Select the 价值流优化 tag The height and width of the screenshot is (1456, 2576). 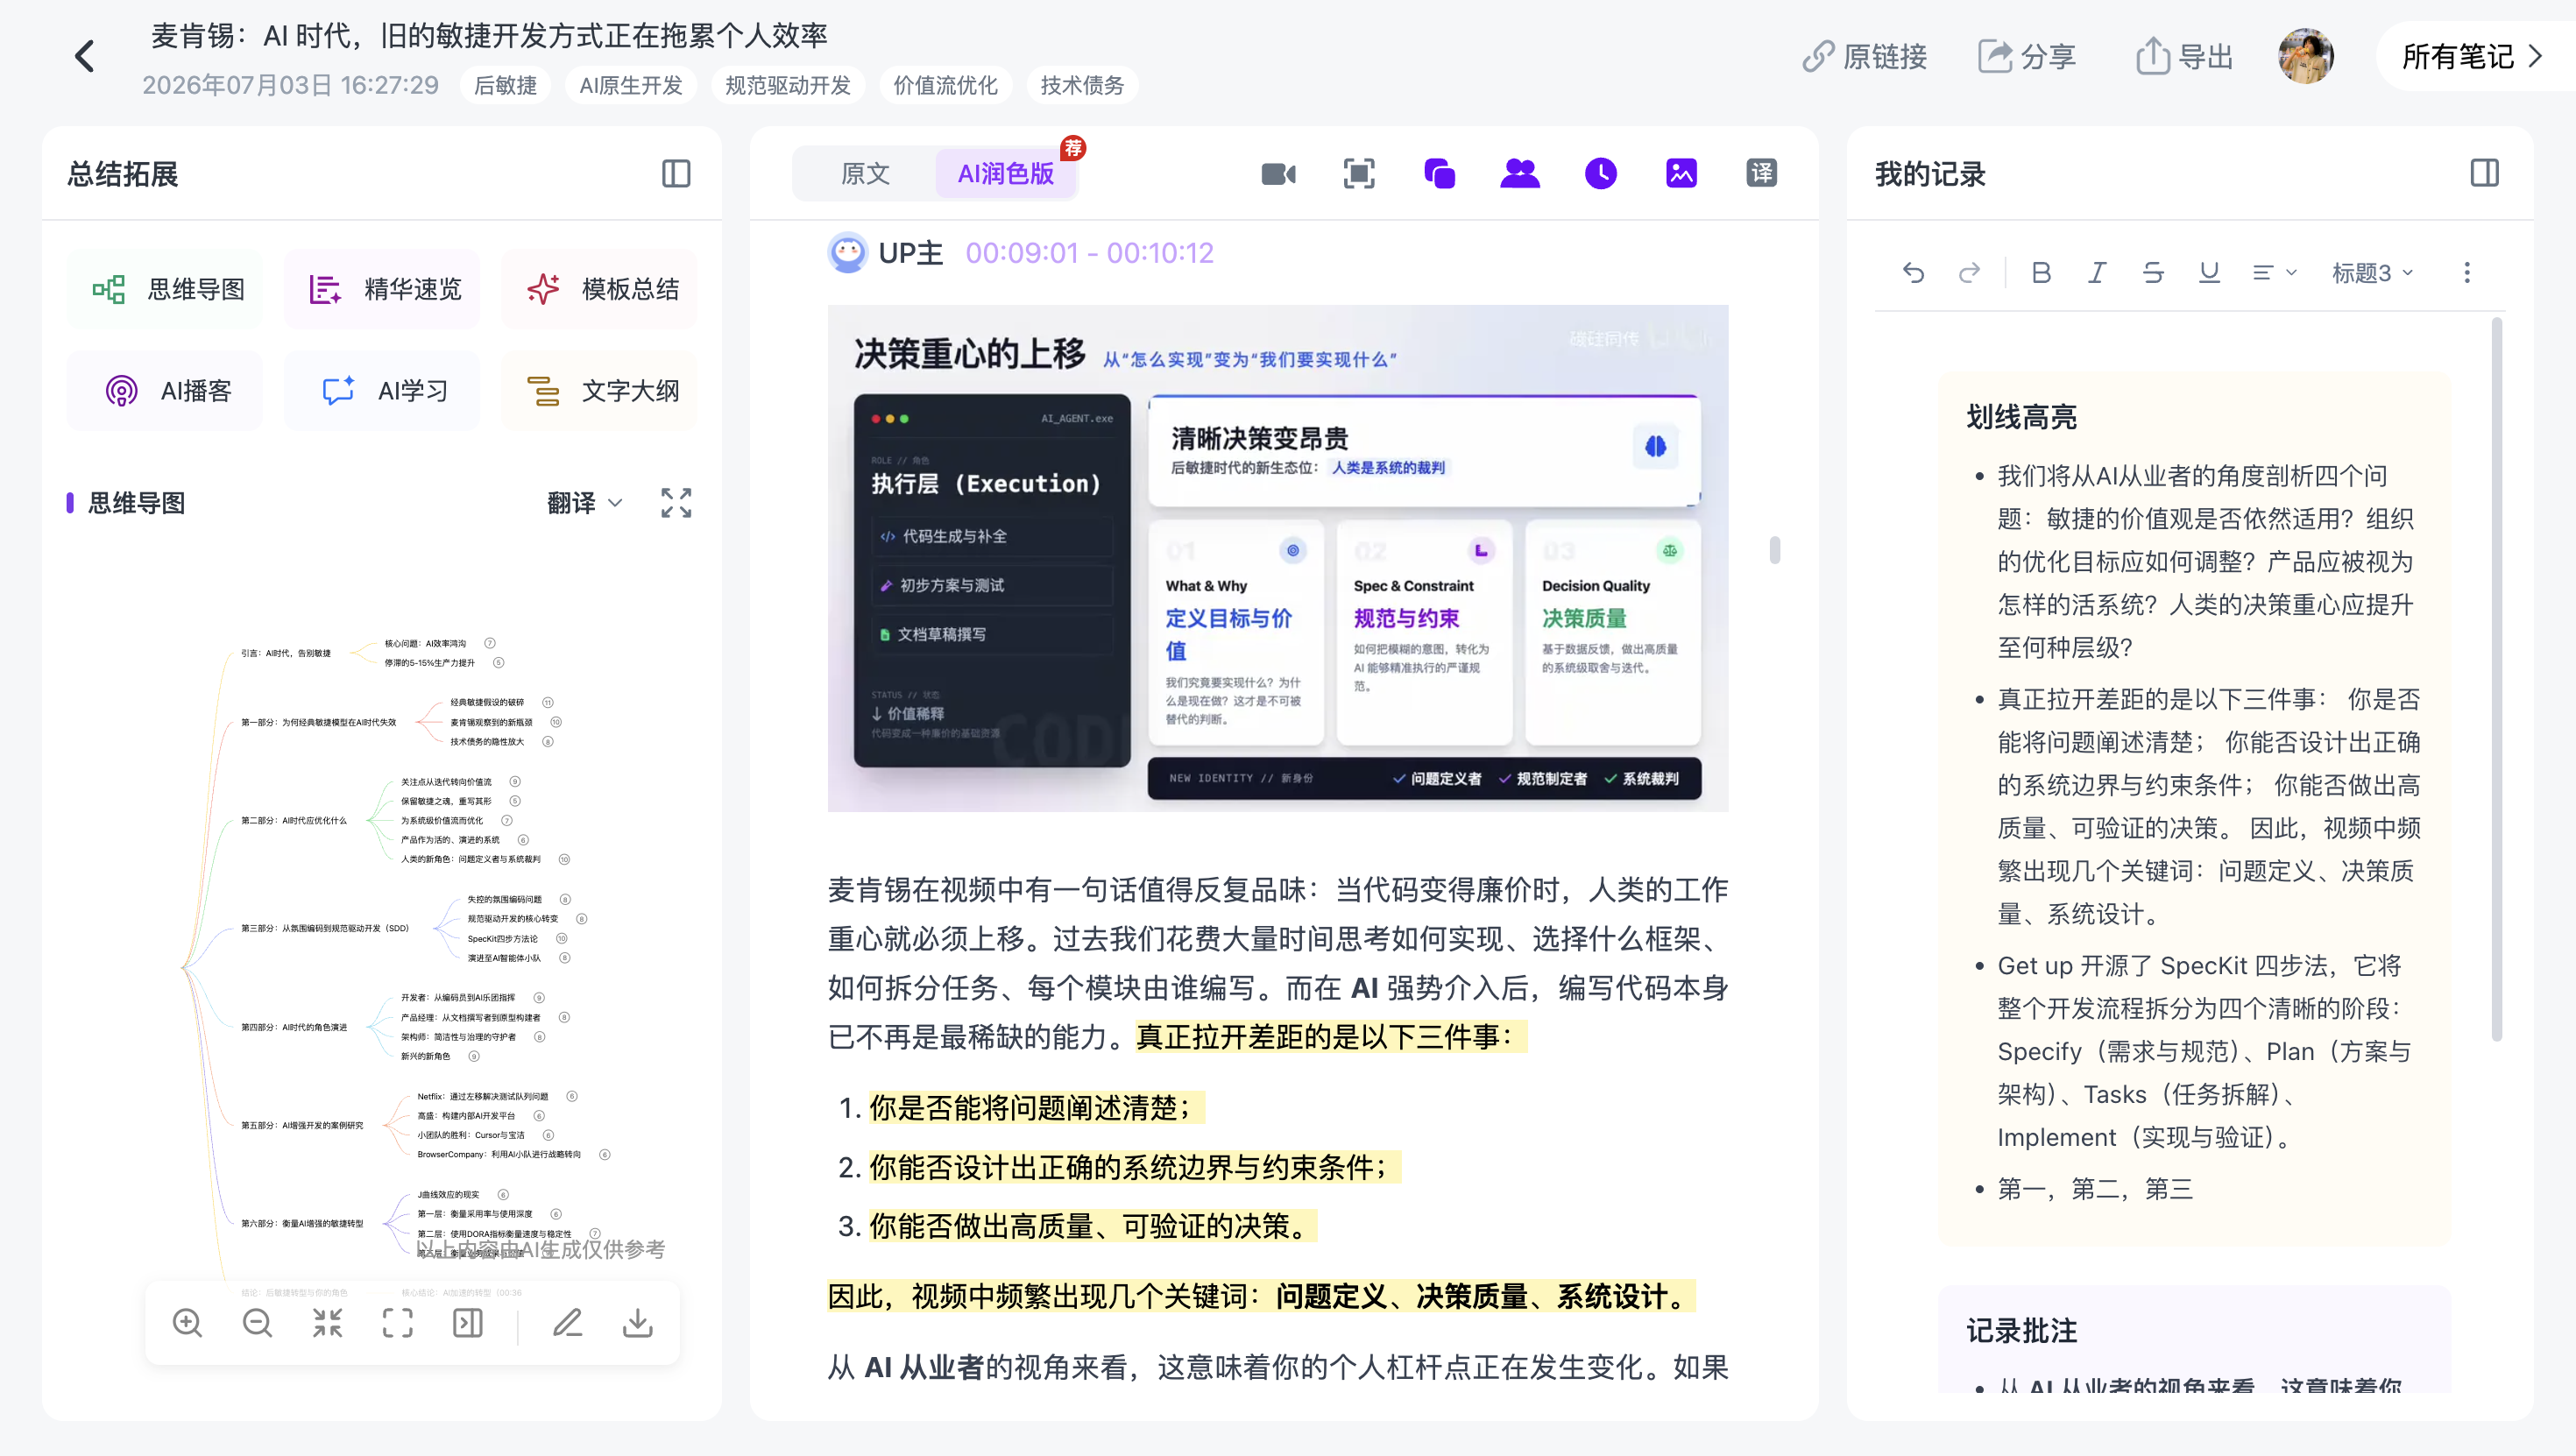coord(945,86)
